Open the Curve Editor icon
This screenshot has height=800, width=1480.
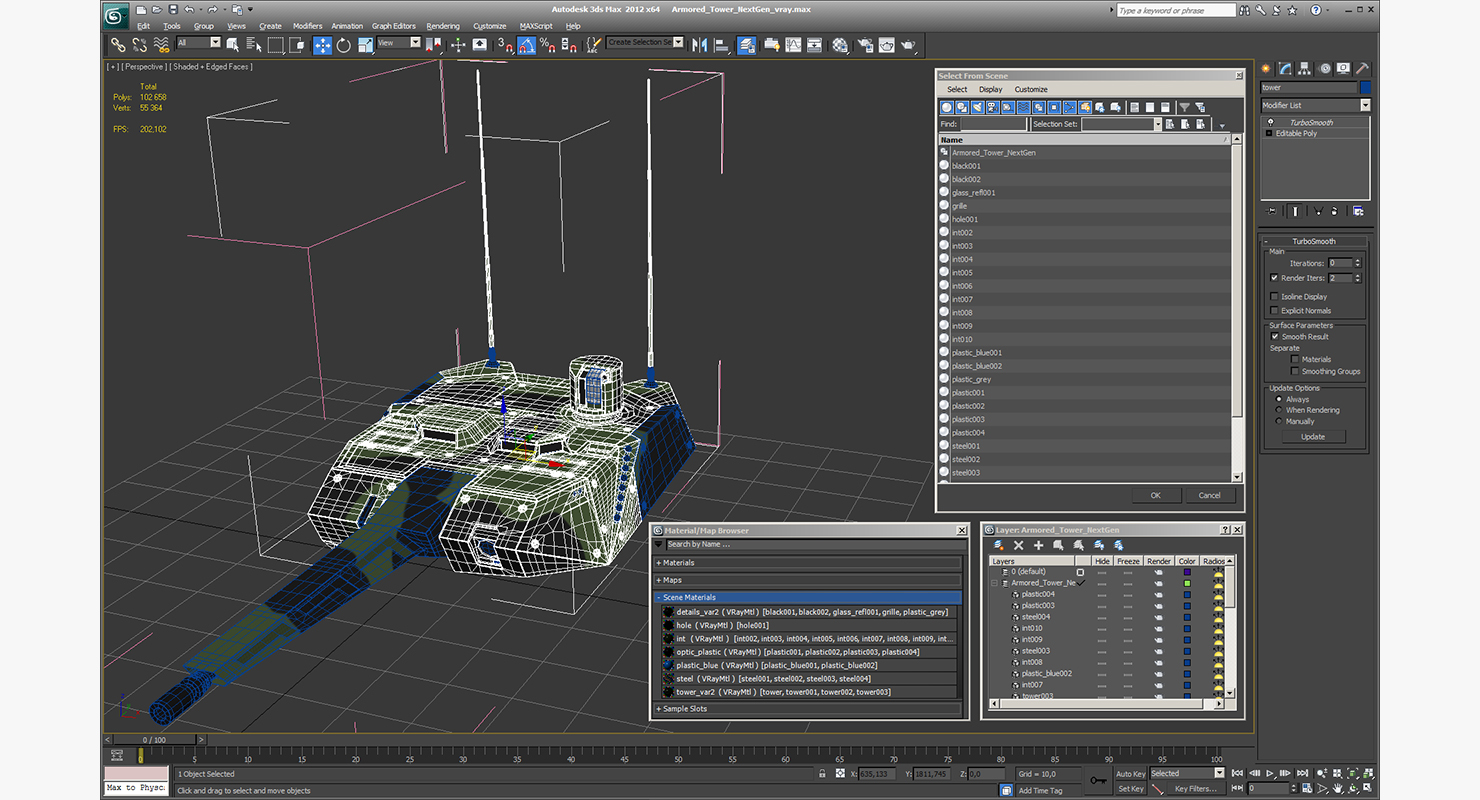[793, 45]
